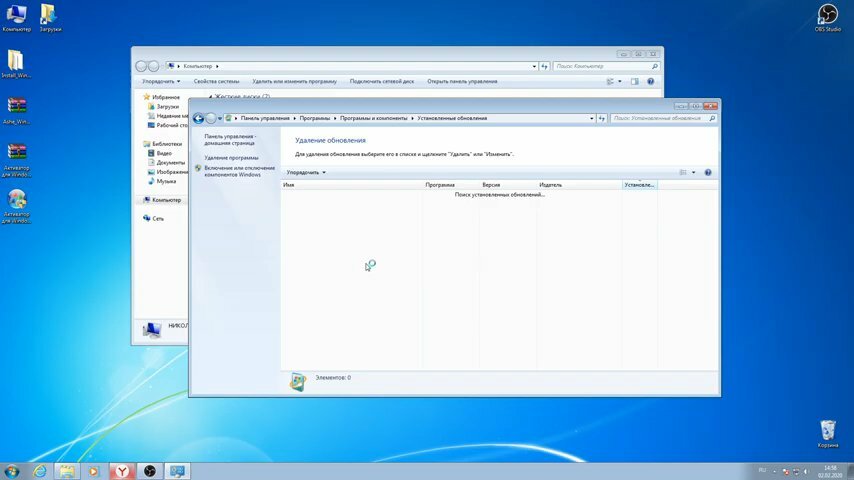854x480 pixels.
Task: Sort by Версия column header
Action: tap(508, 185)
